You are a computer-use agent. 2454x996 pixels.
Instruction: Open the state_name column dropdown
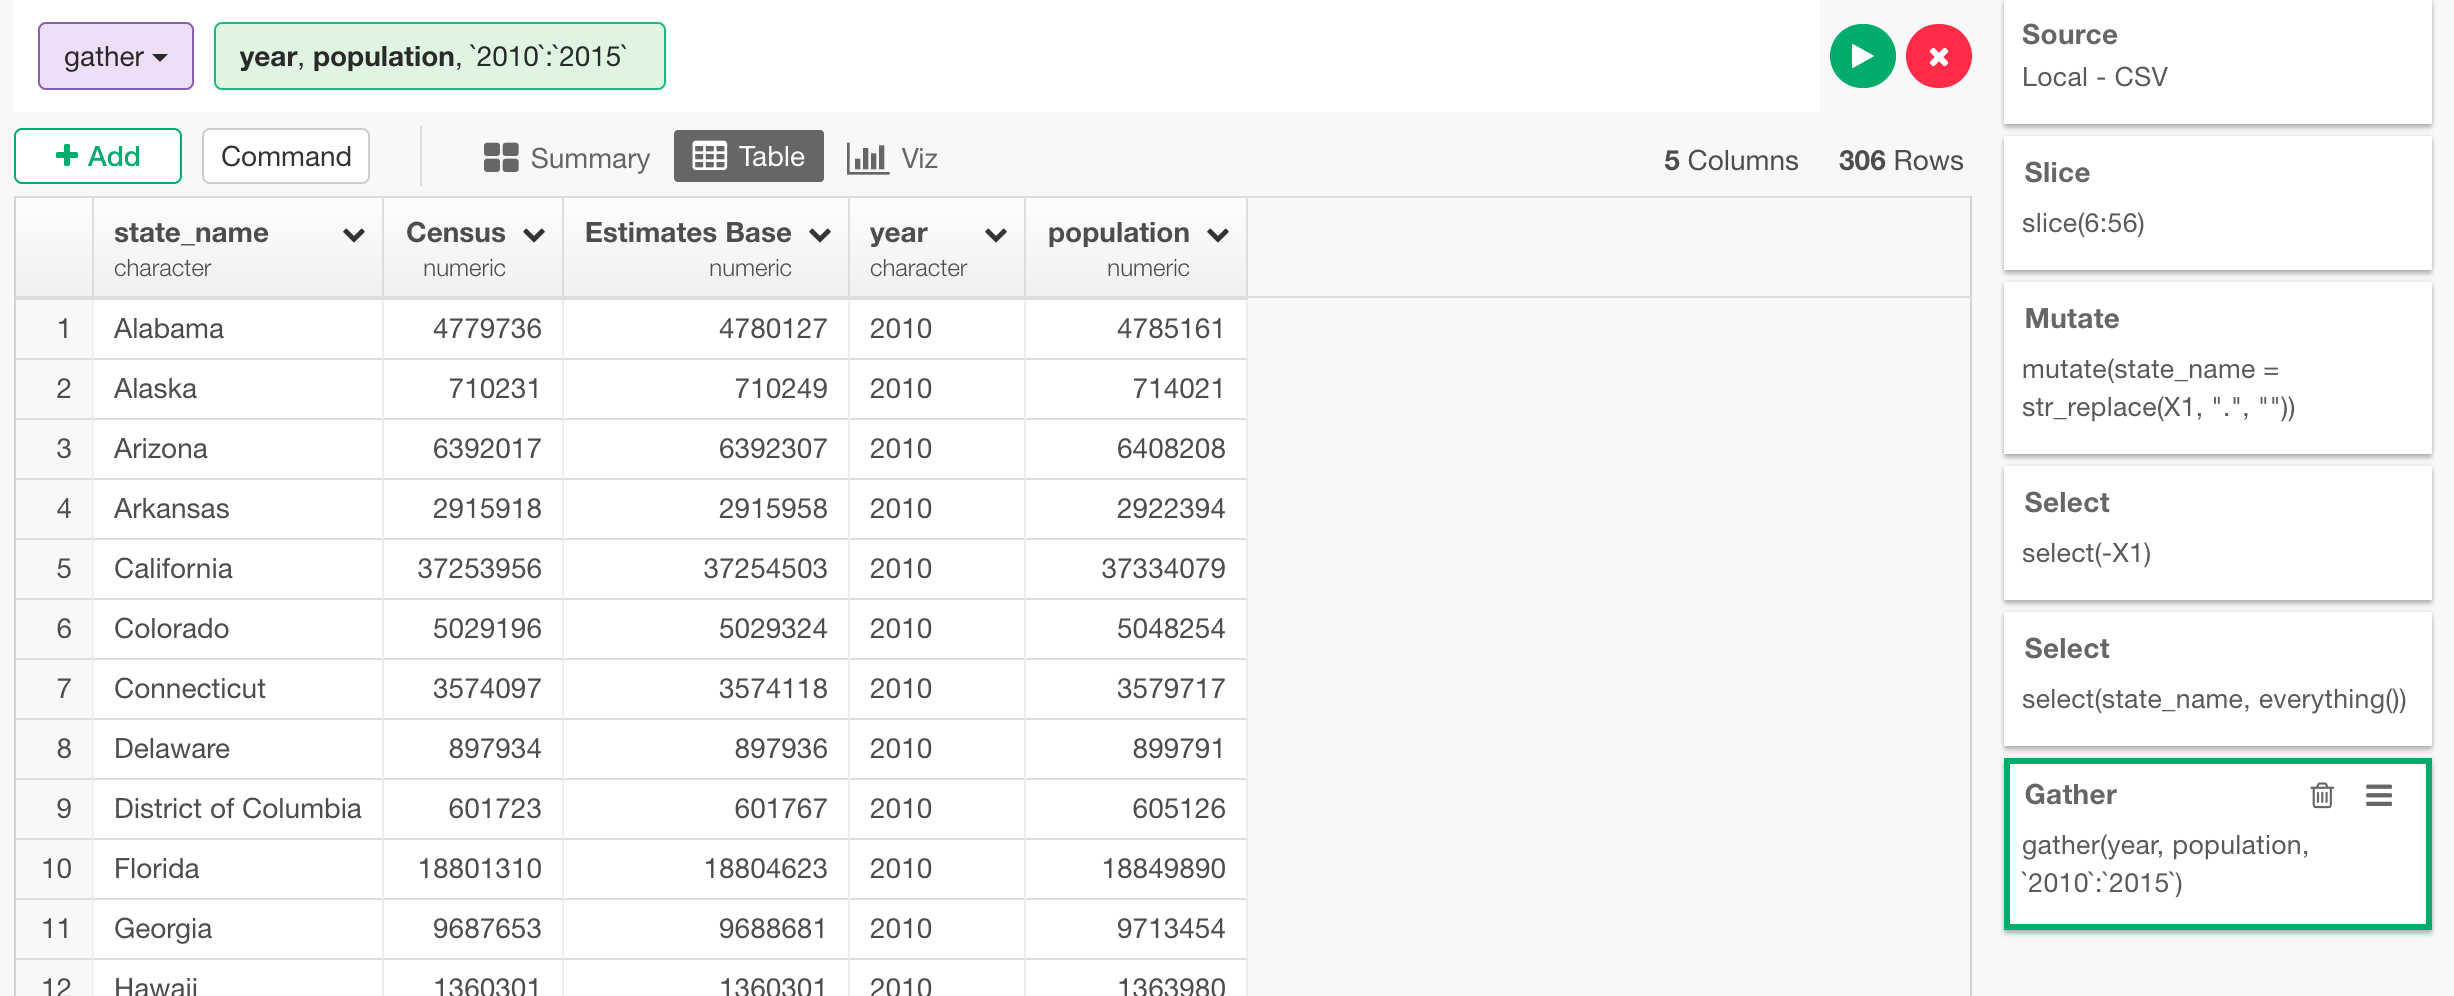point(355,234)
